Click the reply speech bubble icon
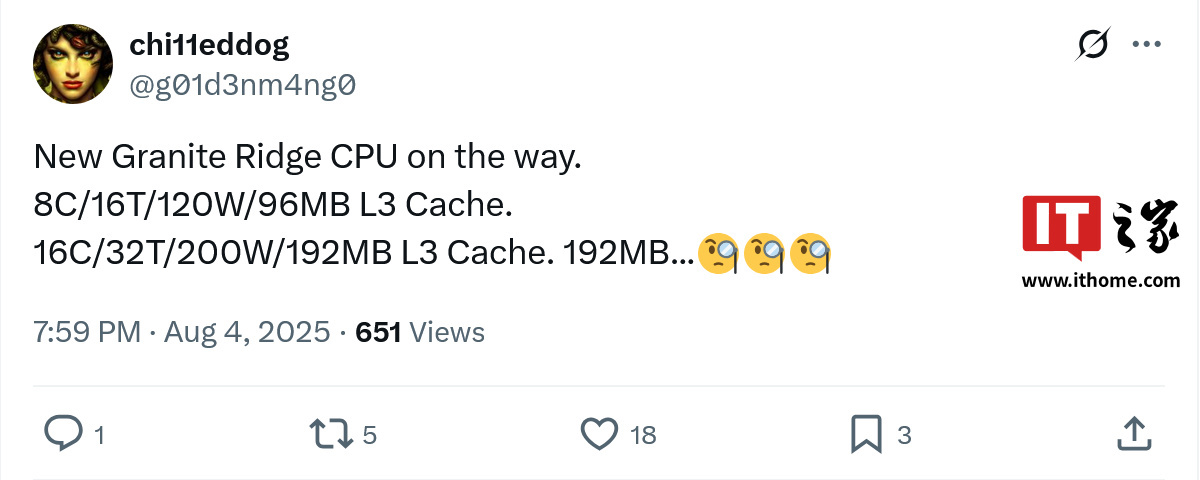Viewport: 1200px width, 480px height. coord(63,433)
